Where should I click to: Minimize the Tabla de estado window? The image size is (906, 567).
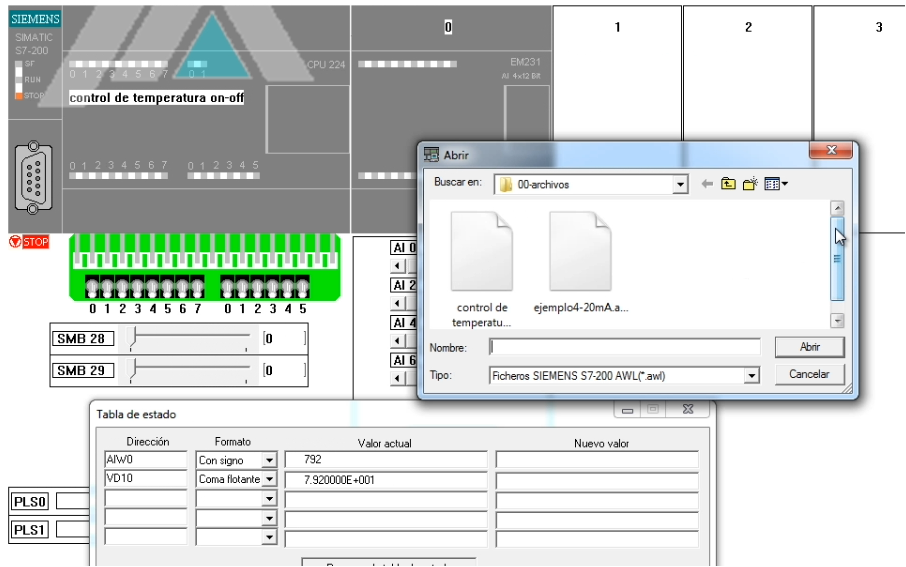(x=627, y=410)
